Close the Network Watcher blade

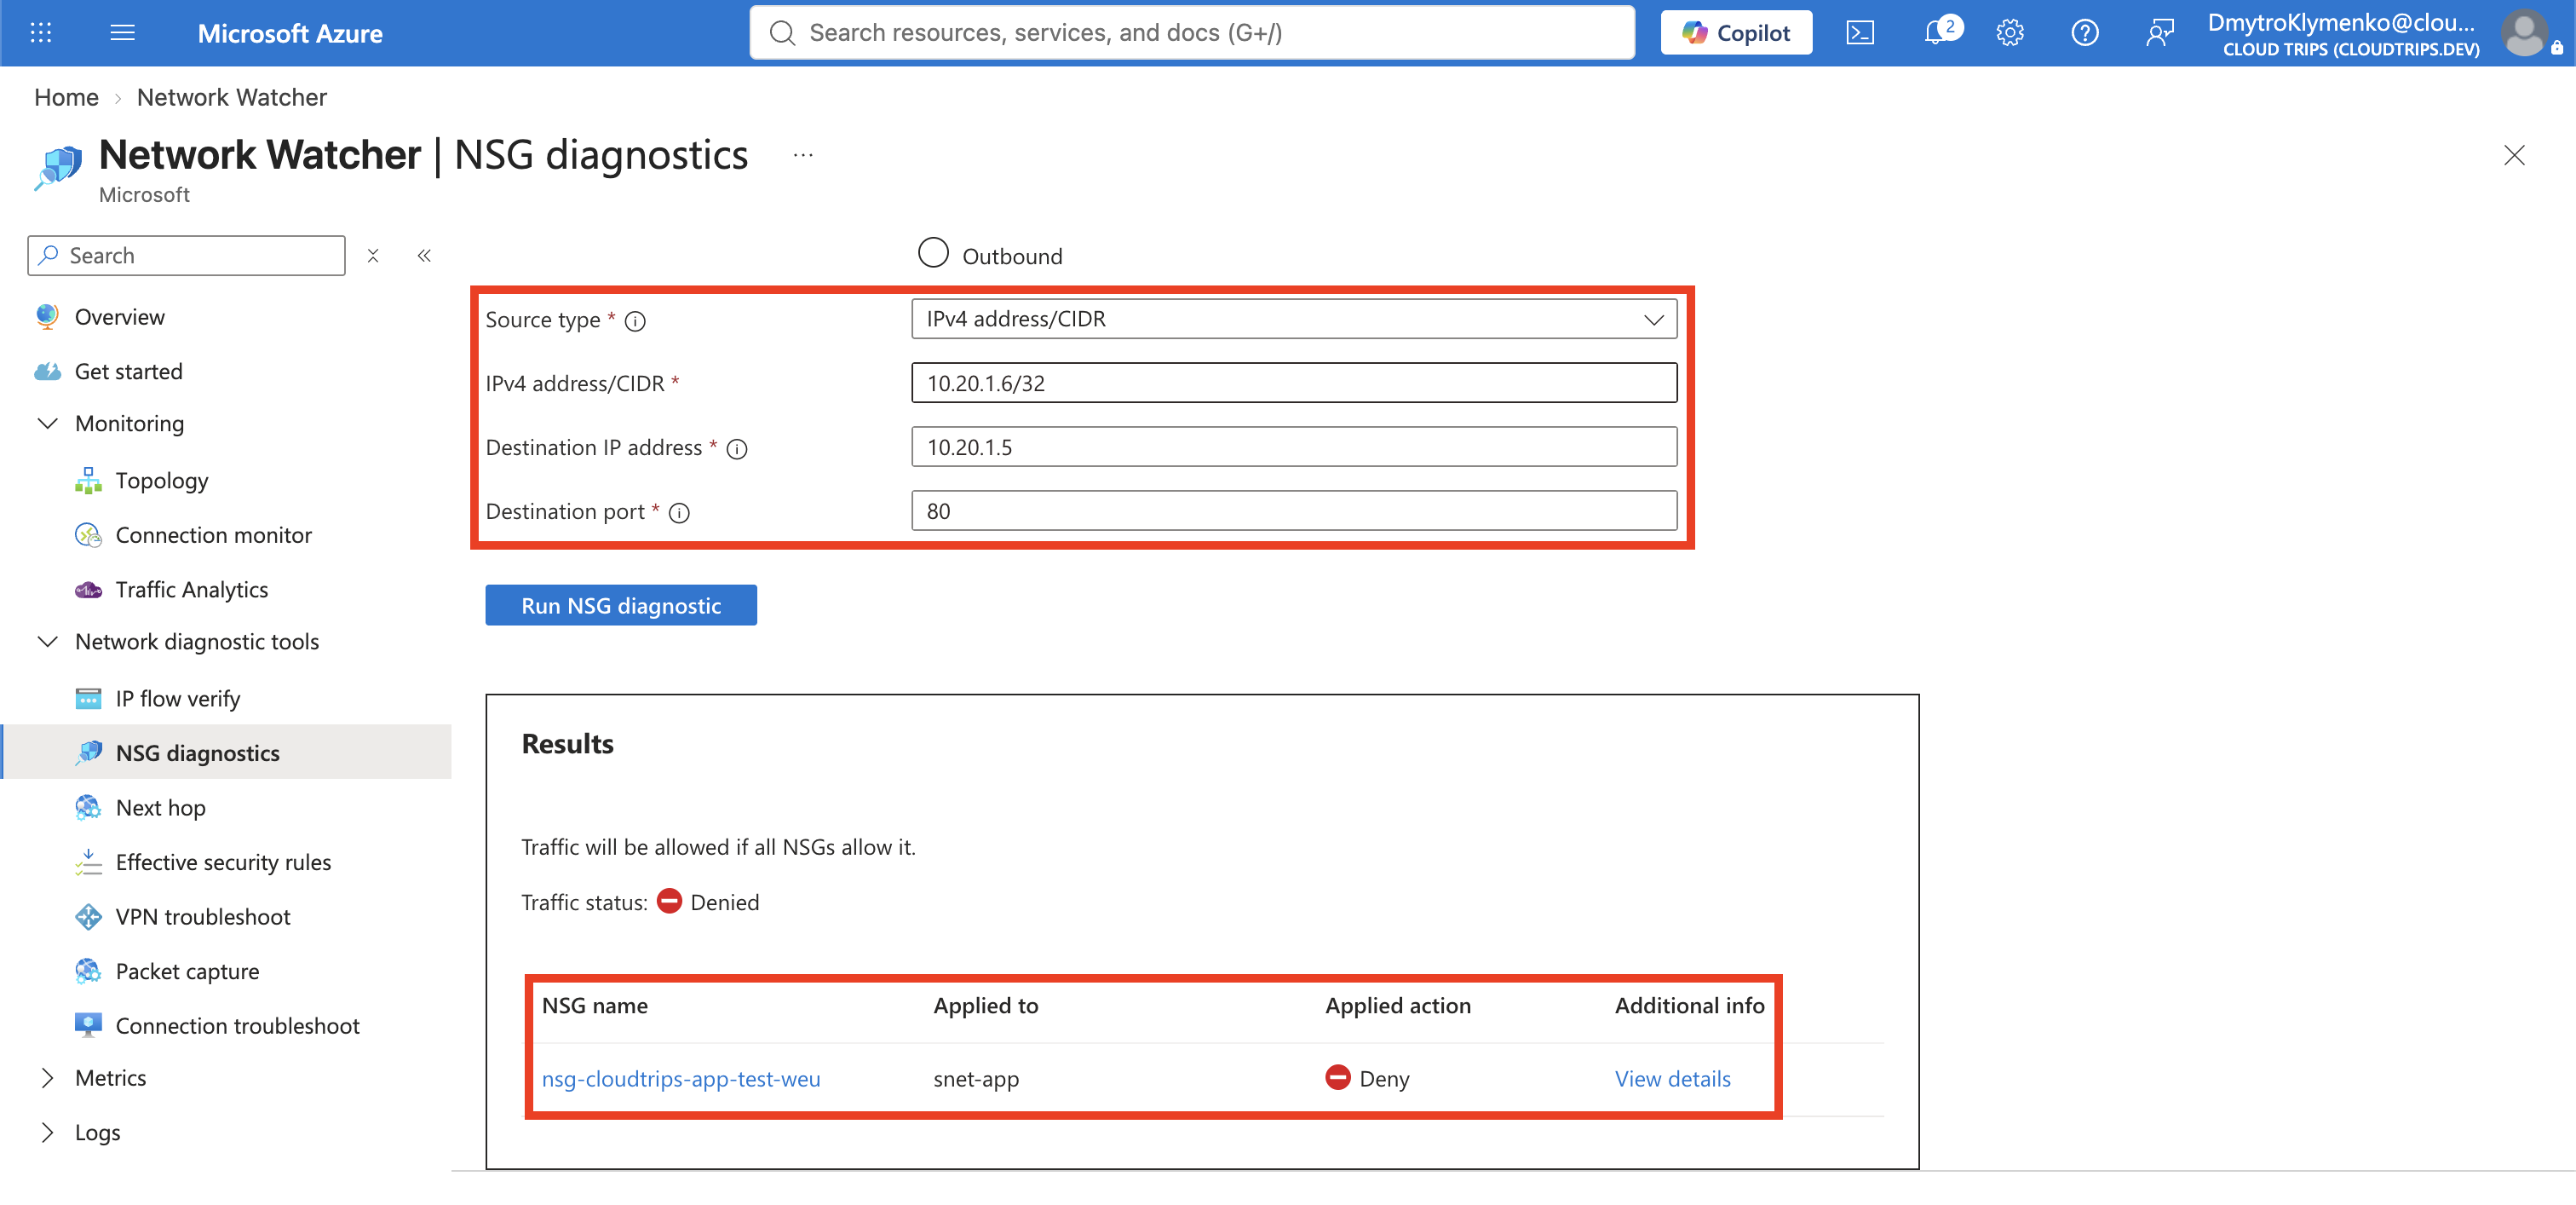pos(2514,155)
